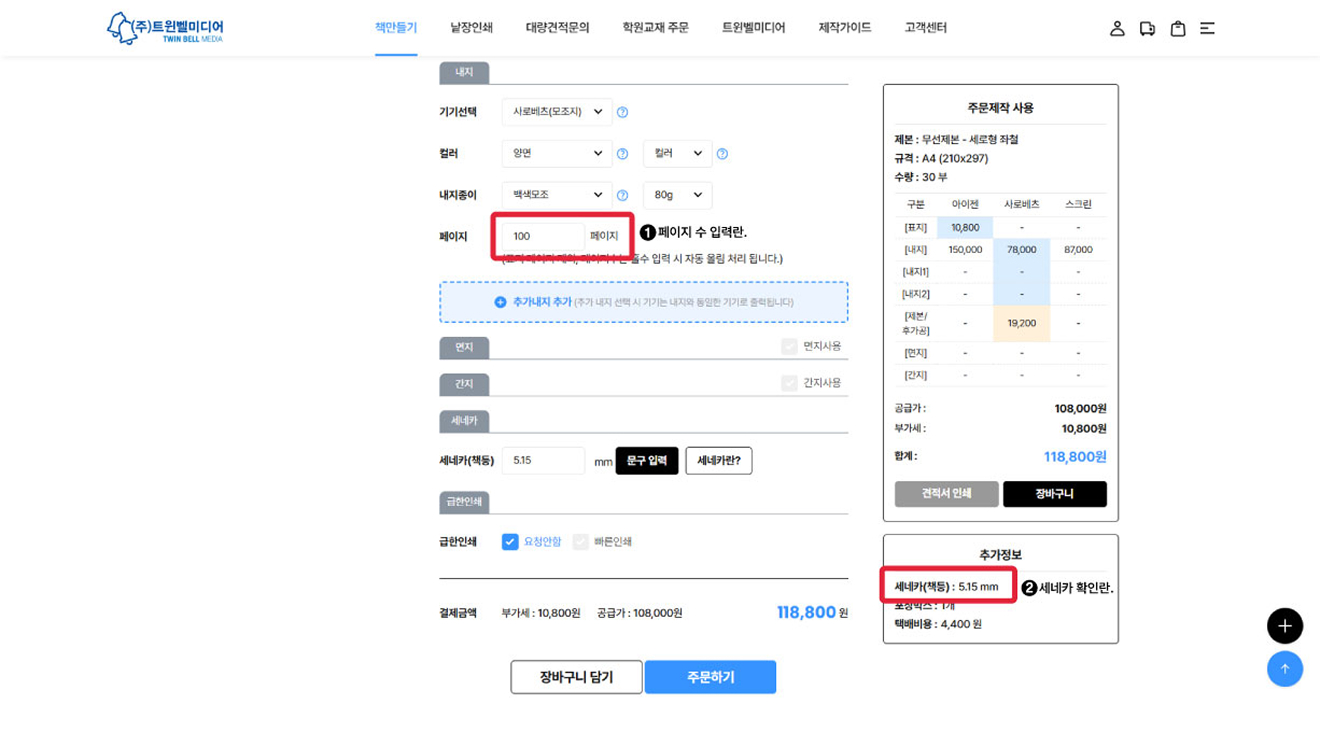Open the 사로베츠(모조지) machine dropdown
This screenshot has height=748, width=1320.
point(557,112)
